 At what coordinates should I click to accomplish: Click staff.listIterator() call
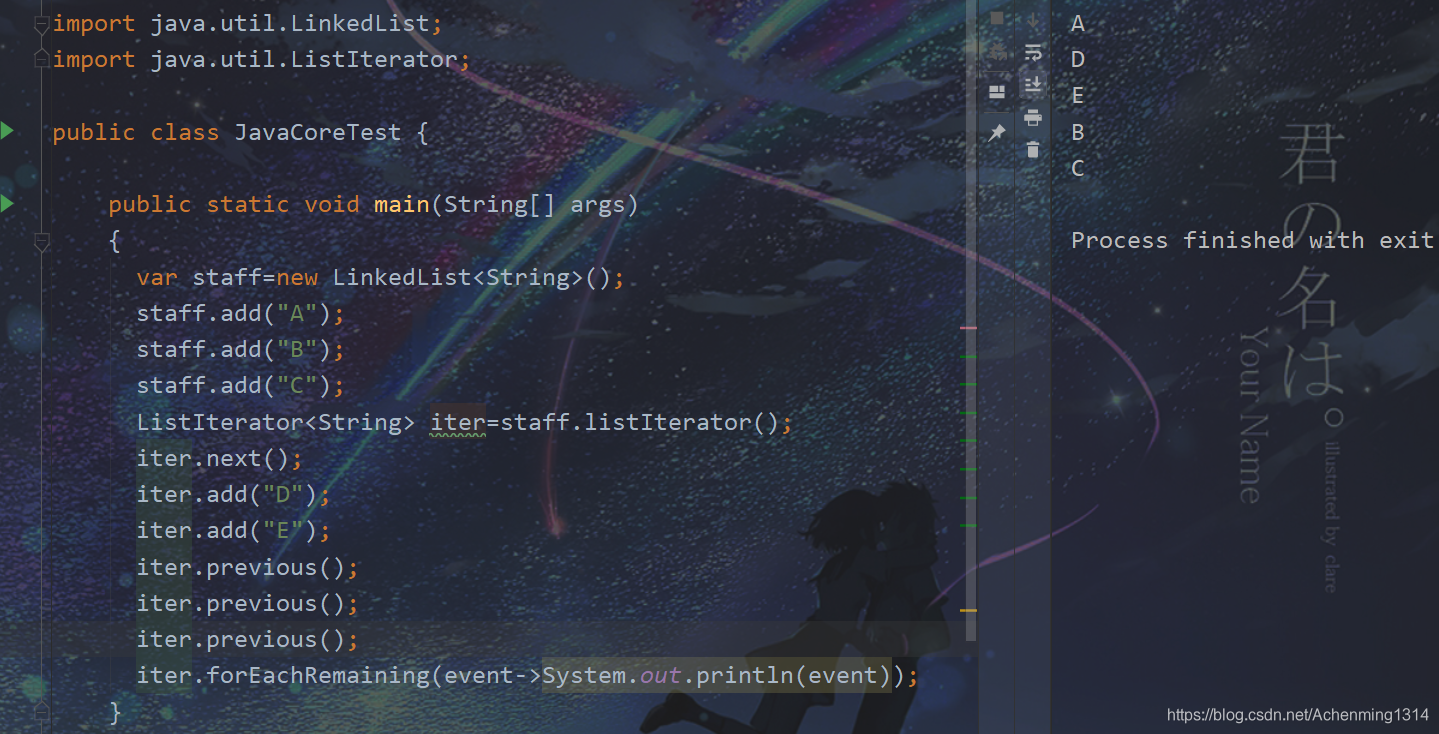pyautogui.click(x=640, y=422)
